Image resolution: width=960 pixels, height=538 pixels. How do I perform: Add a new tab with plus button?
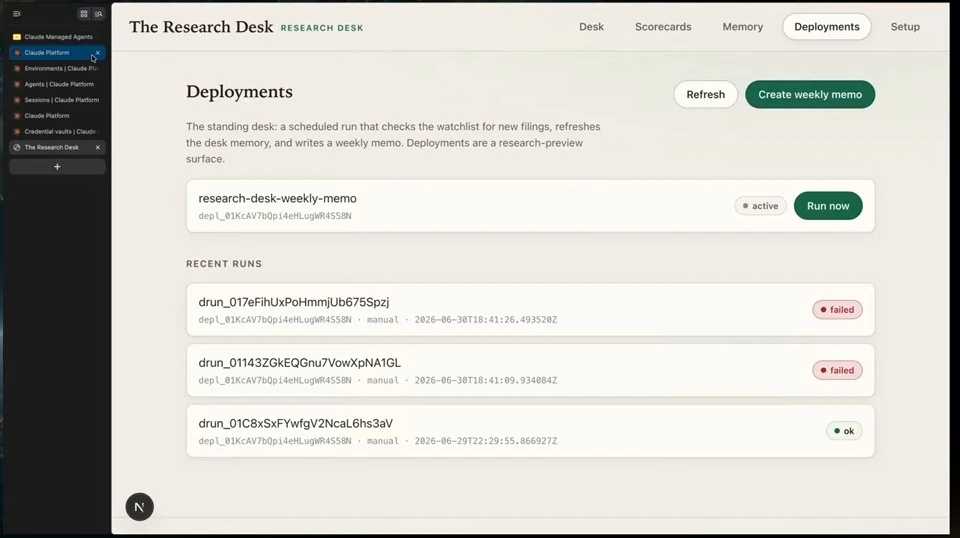(x=57, y=166)
